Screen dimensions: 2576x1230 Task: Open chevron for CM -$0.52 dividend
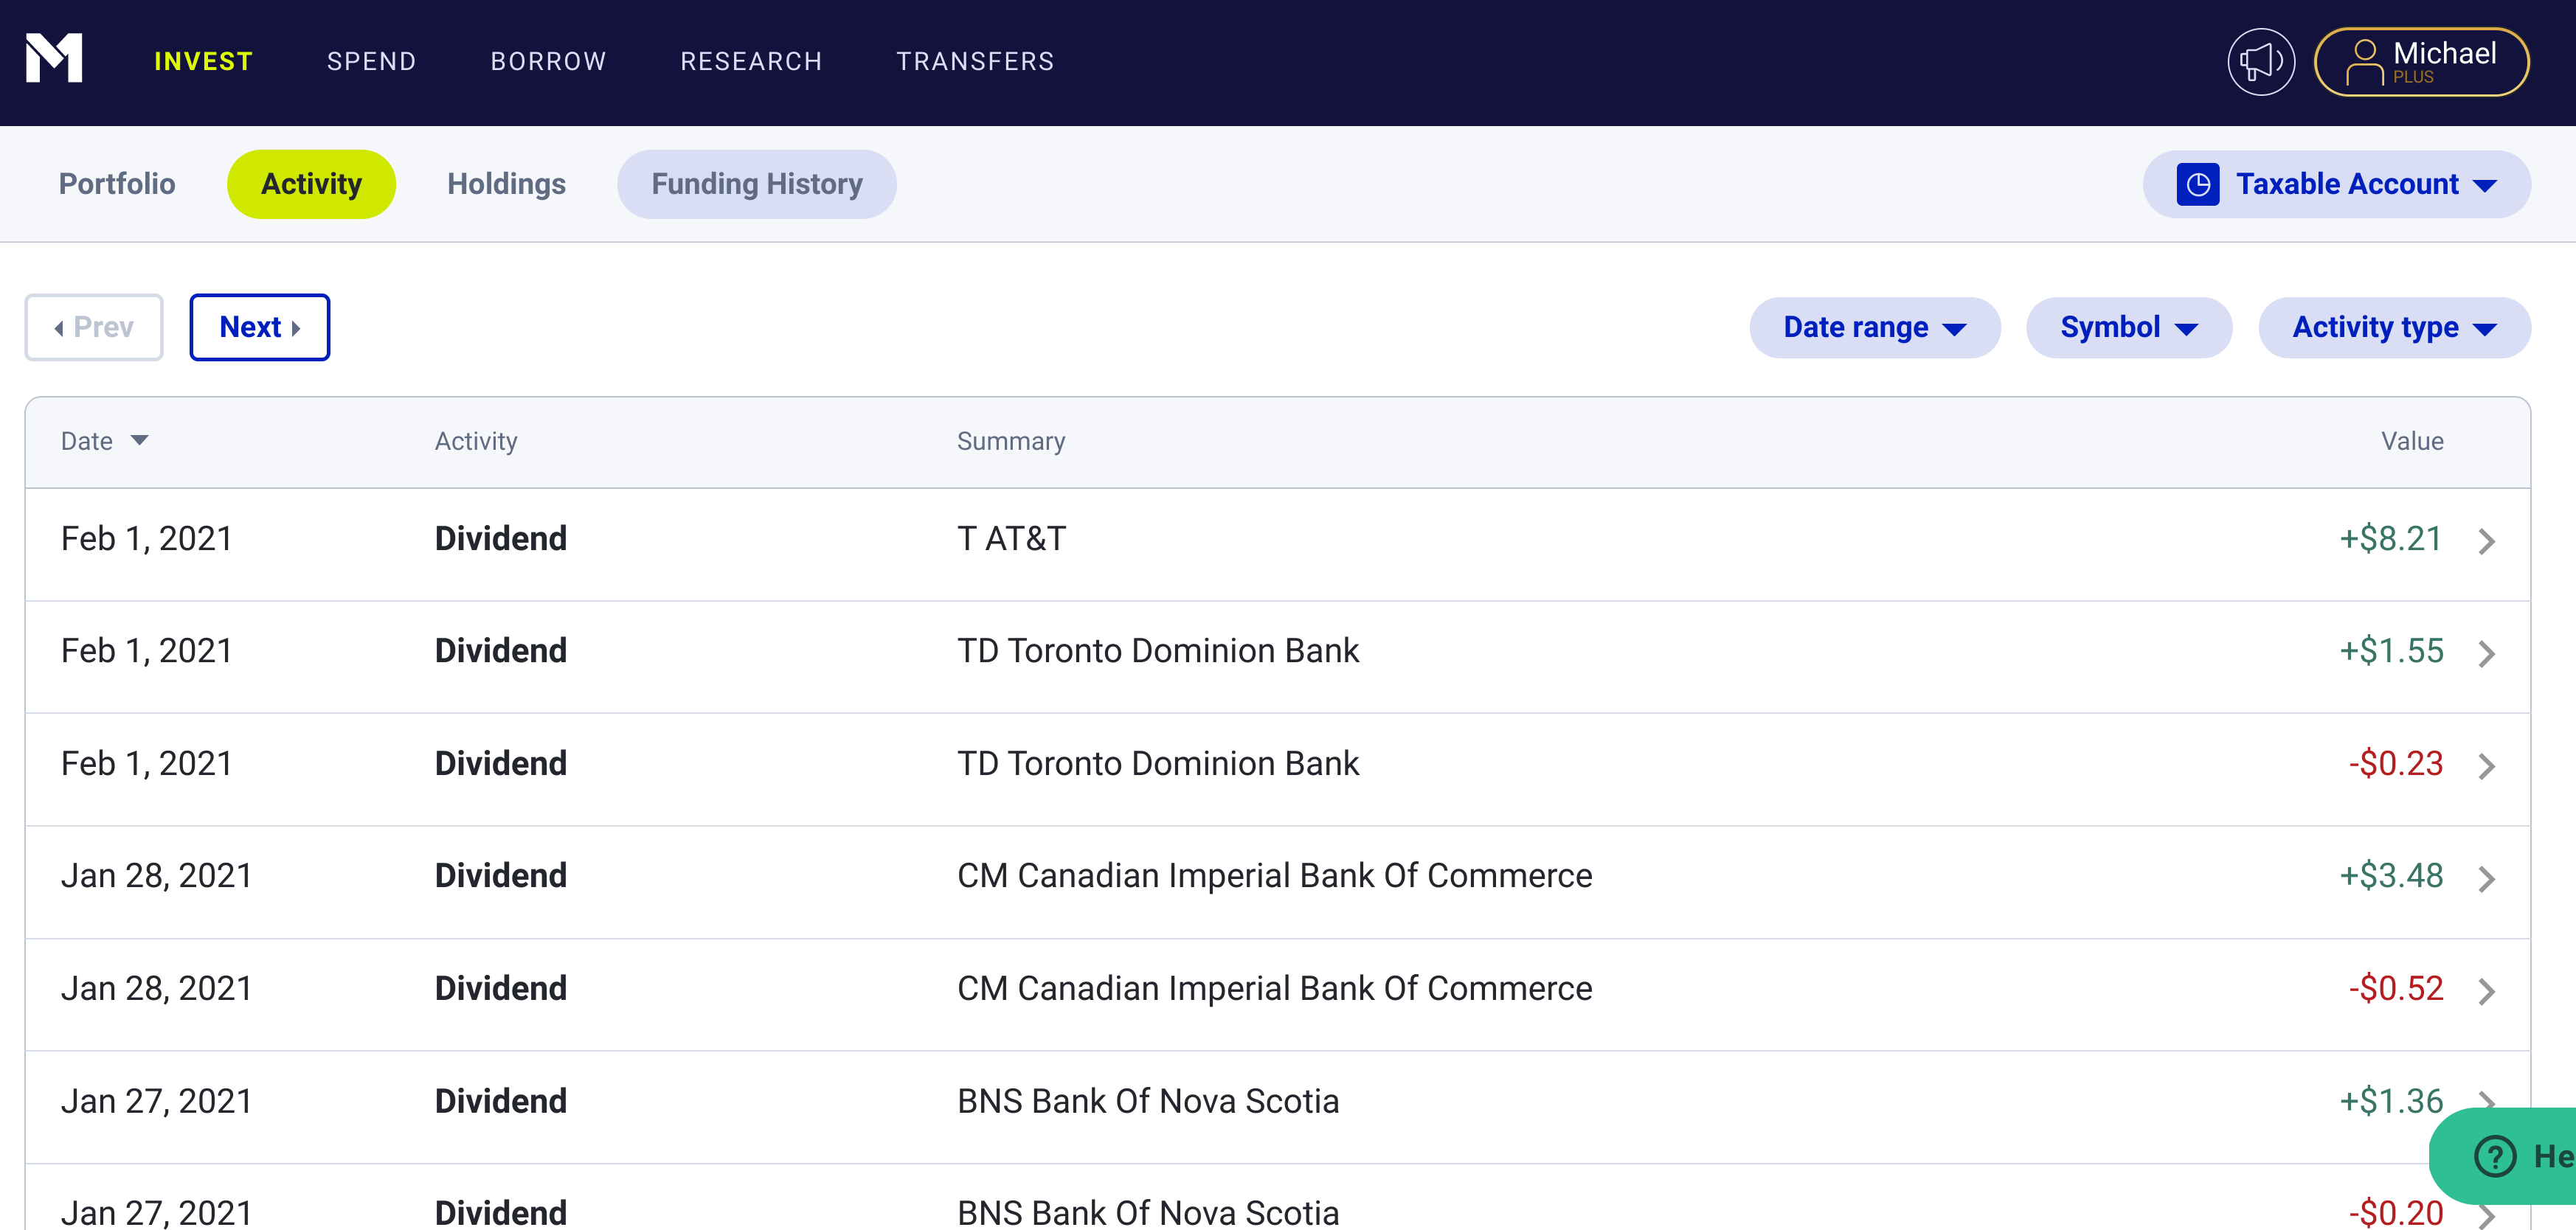(x=2486, y=991)
